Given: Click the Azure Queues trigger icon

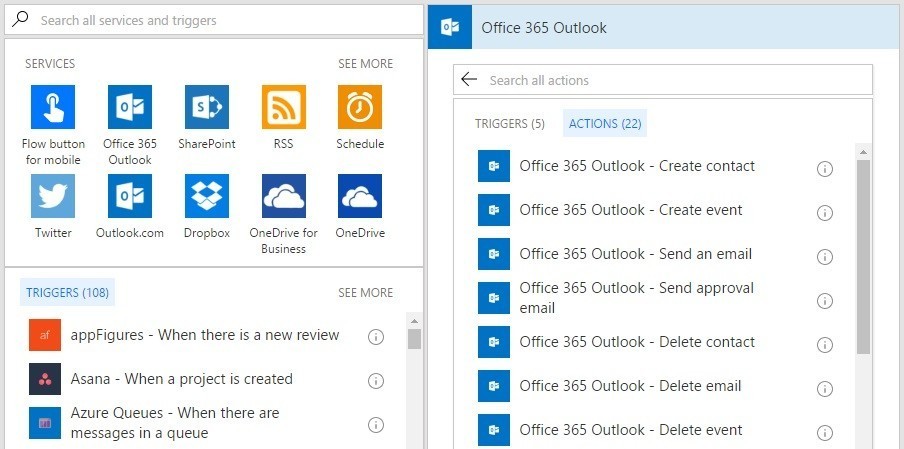Looking at the screenshot, I should pyautogui.click(x=45, y=423).
